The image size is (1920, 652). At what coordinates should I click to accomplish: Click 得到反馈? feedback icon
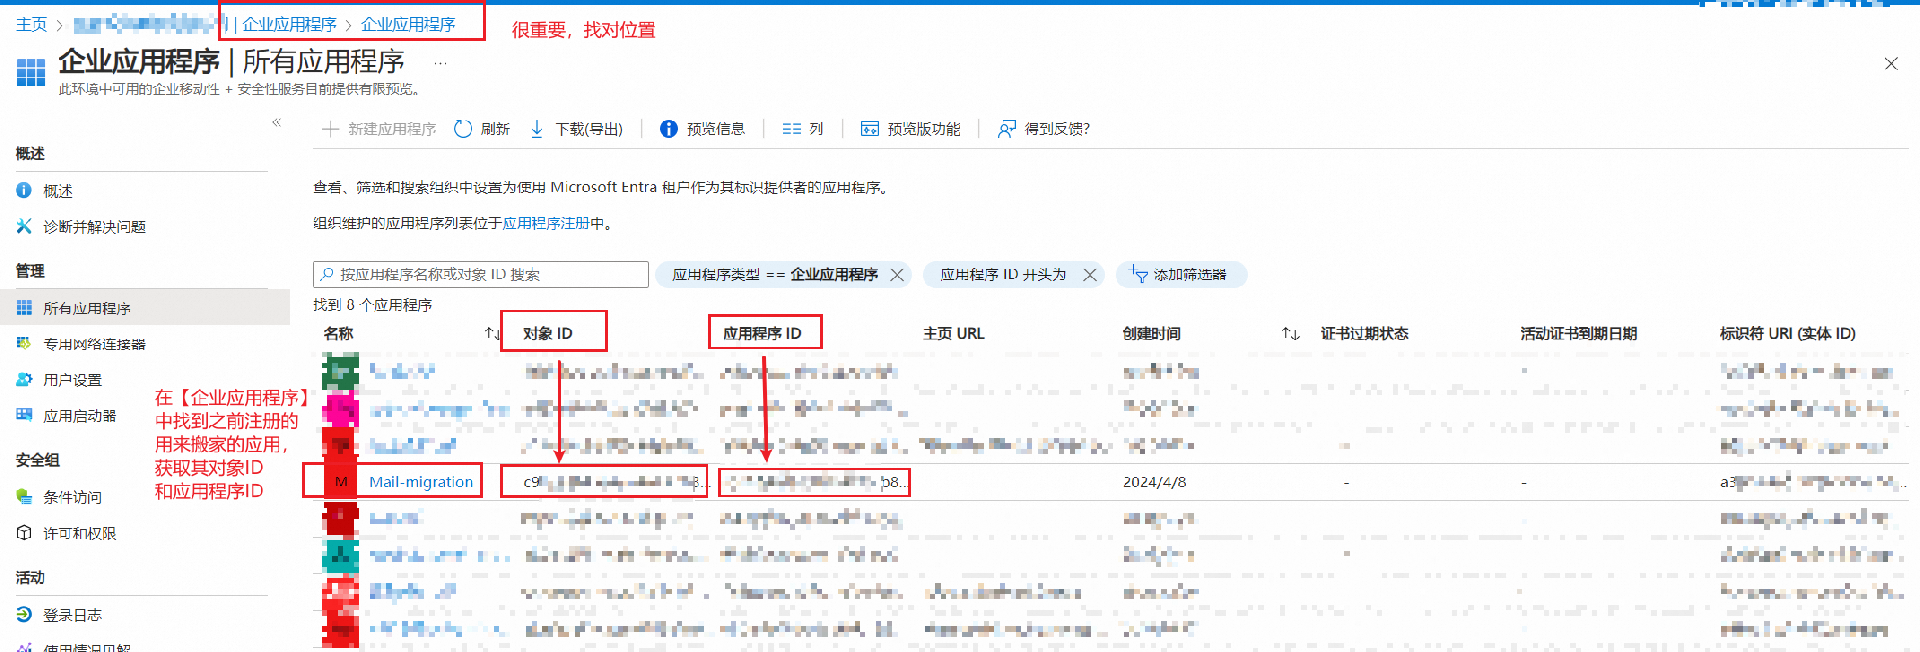pyautogui.click(x=1007, y=129)
